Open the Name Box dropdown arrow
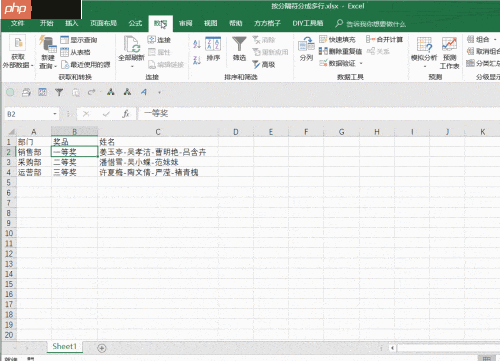The width and height of the screenshot is (500, 361). (55, 114)
